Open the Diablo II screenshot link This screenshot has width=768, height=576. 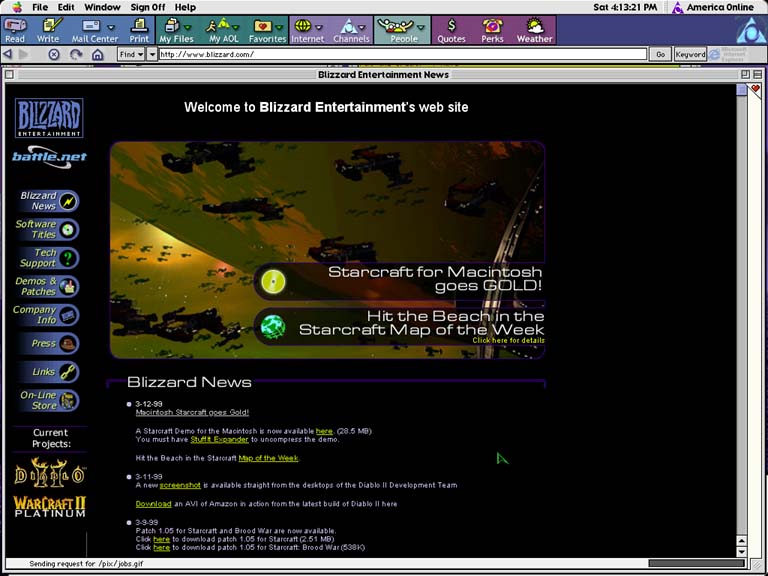point(180,485)
